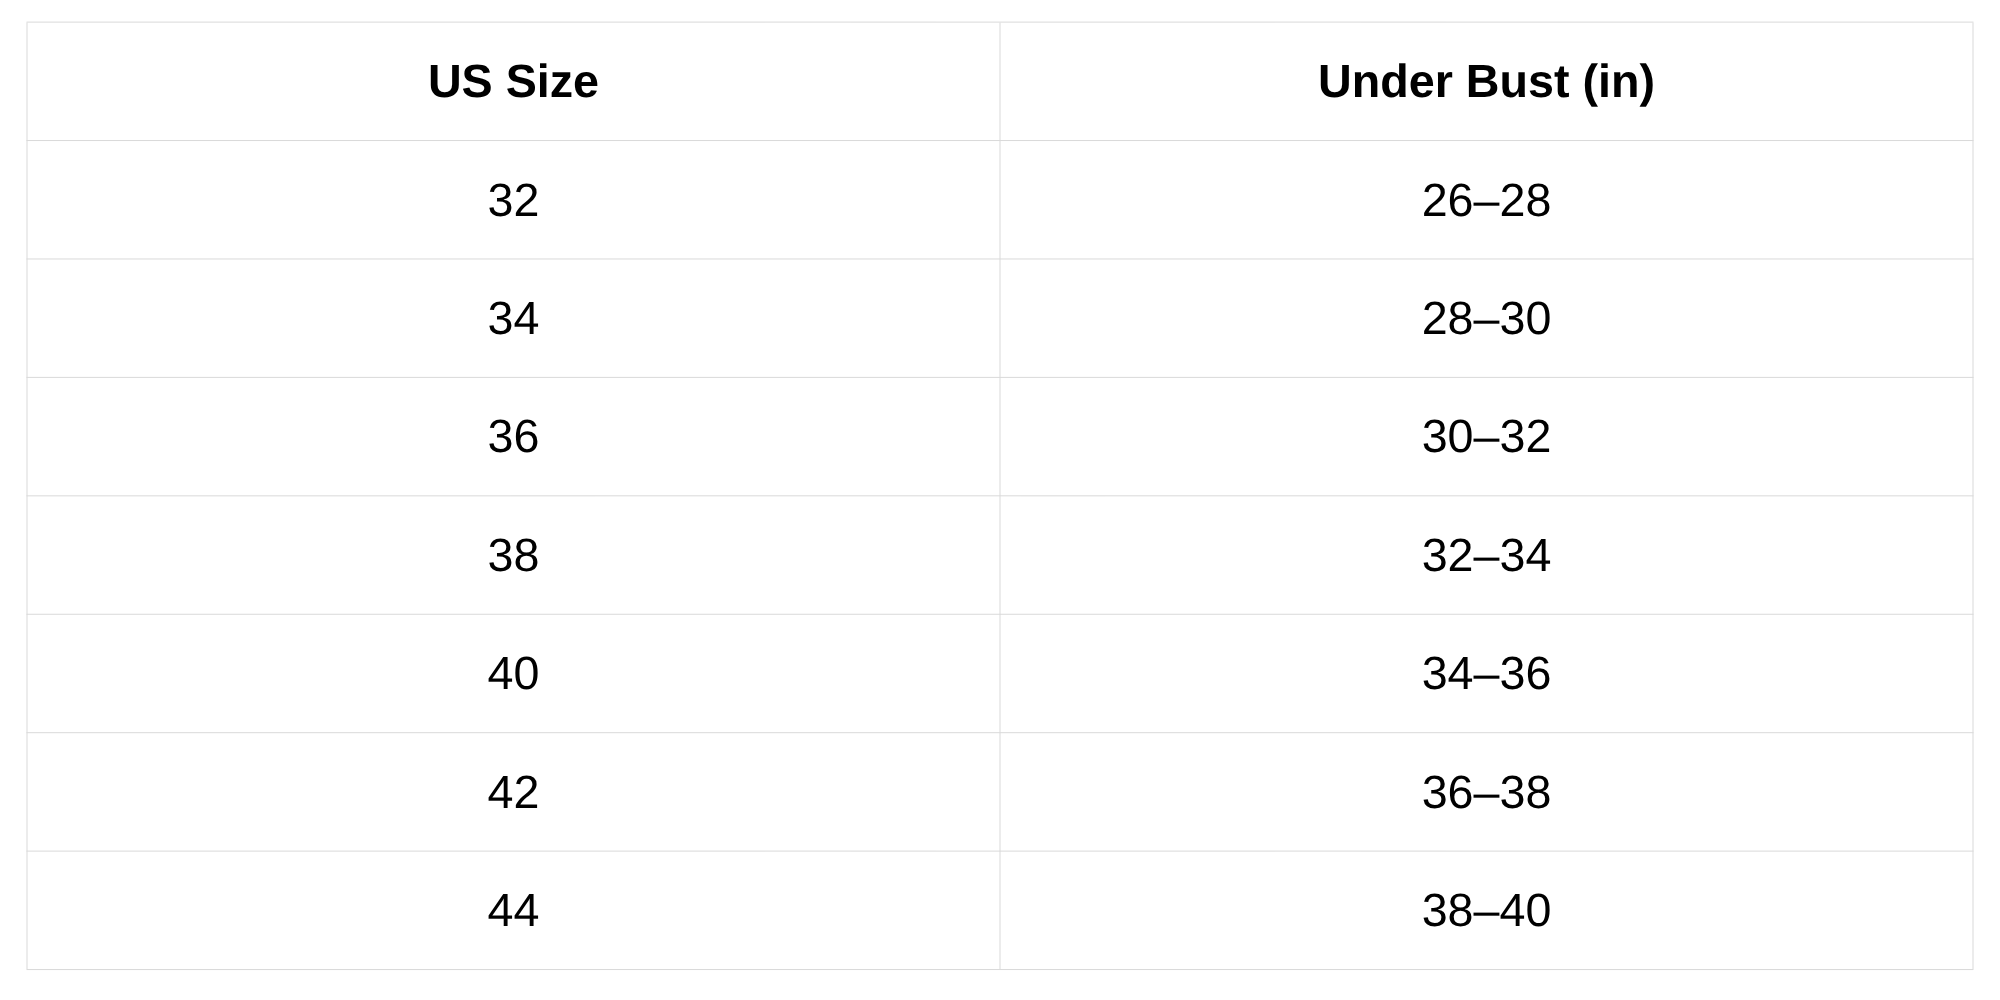Click the US size 36 cell
The image size is (2000, 1000).
513,437
